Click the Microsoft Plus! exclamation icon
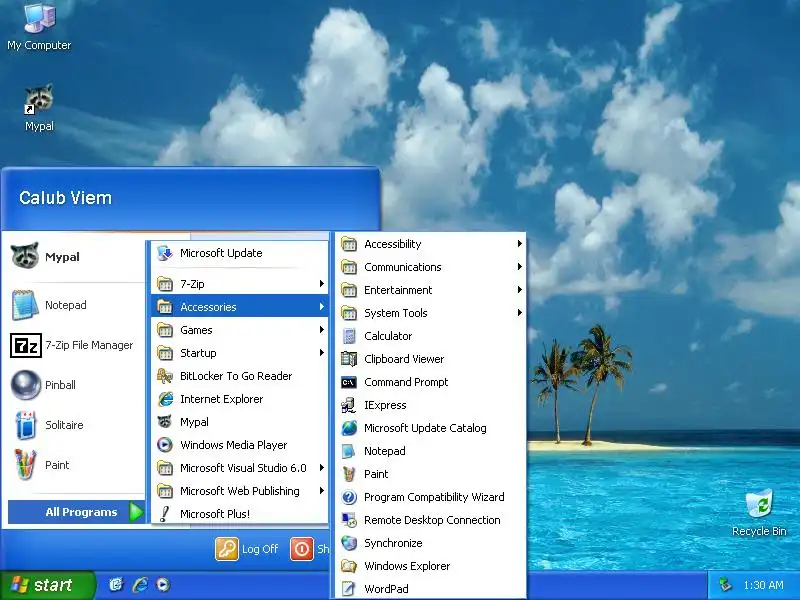The width and height of the screenshot is (800, 600). click(x=164, y=514)
